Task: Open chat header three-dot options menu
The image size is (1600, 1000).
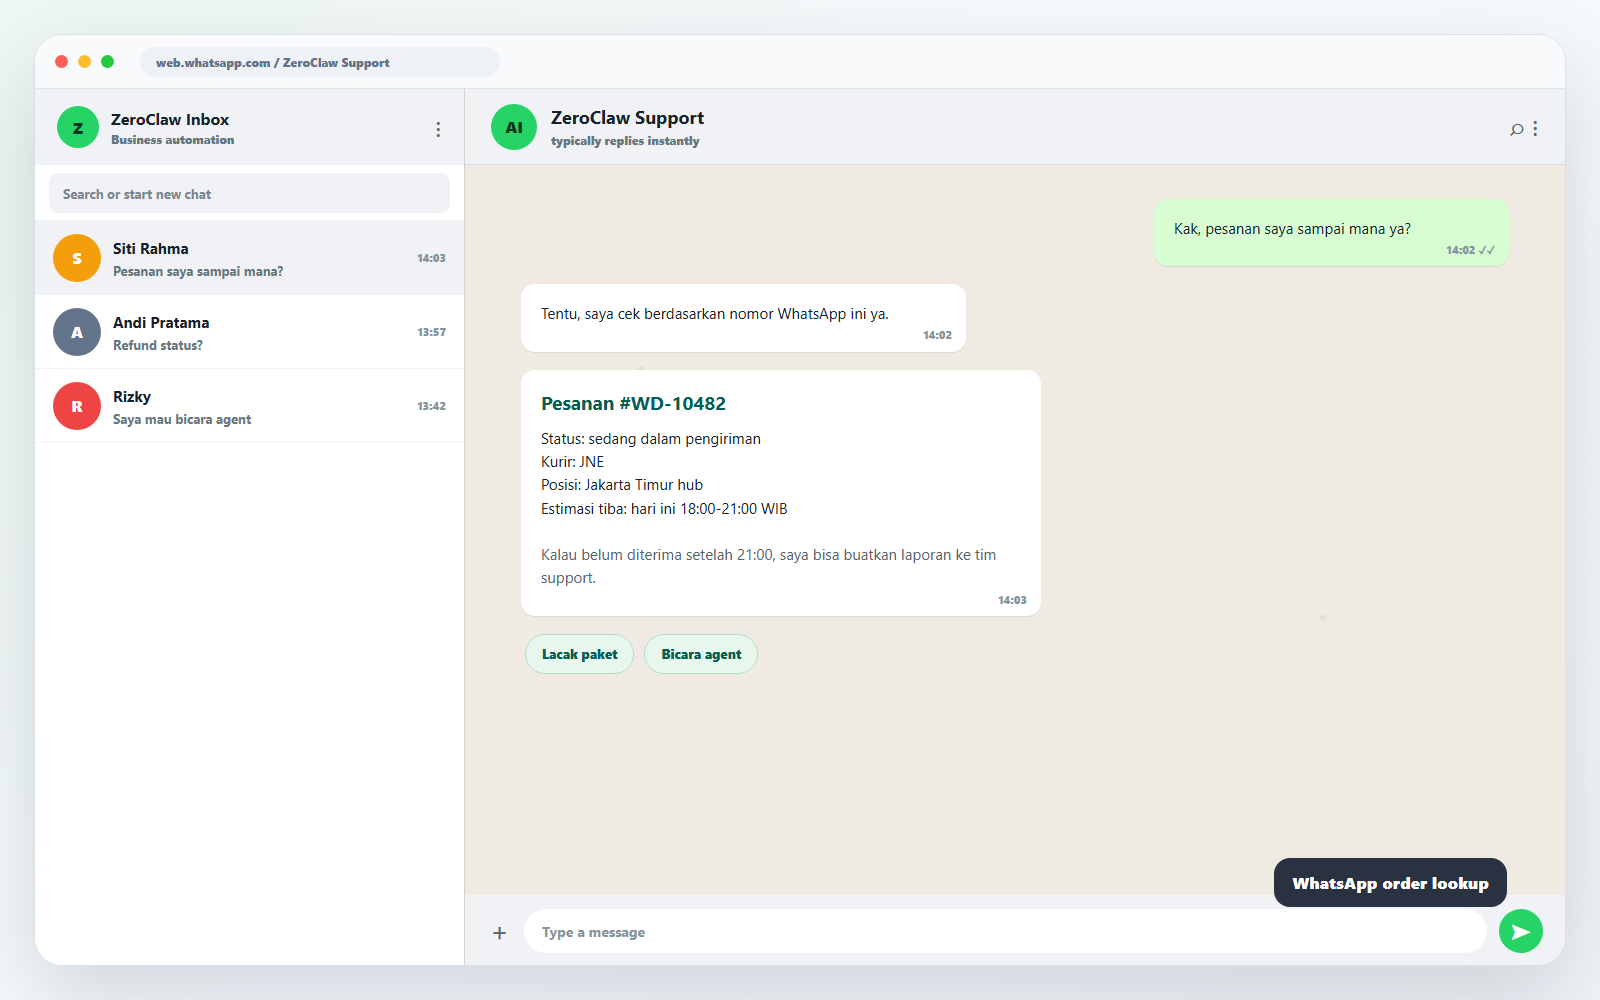Action: point(1535,128)
